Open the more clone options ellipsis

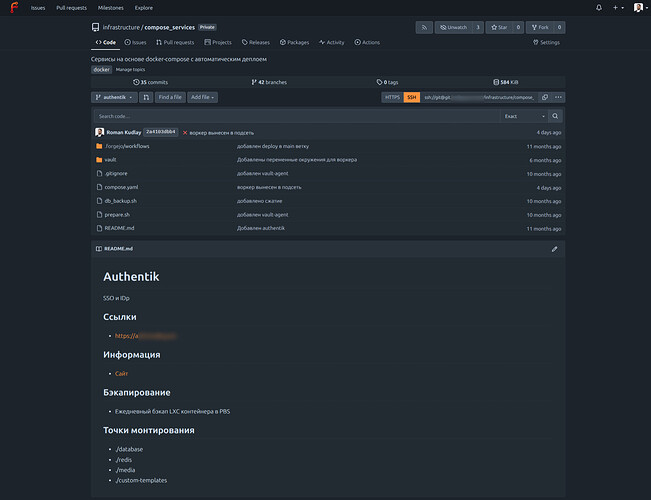(558, 97)
